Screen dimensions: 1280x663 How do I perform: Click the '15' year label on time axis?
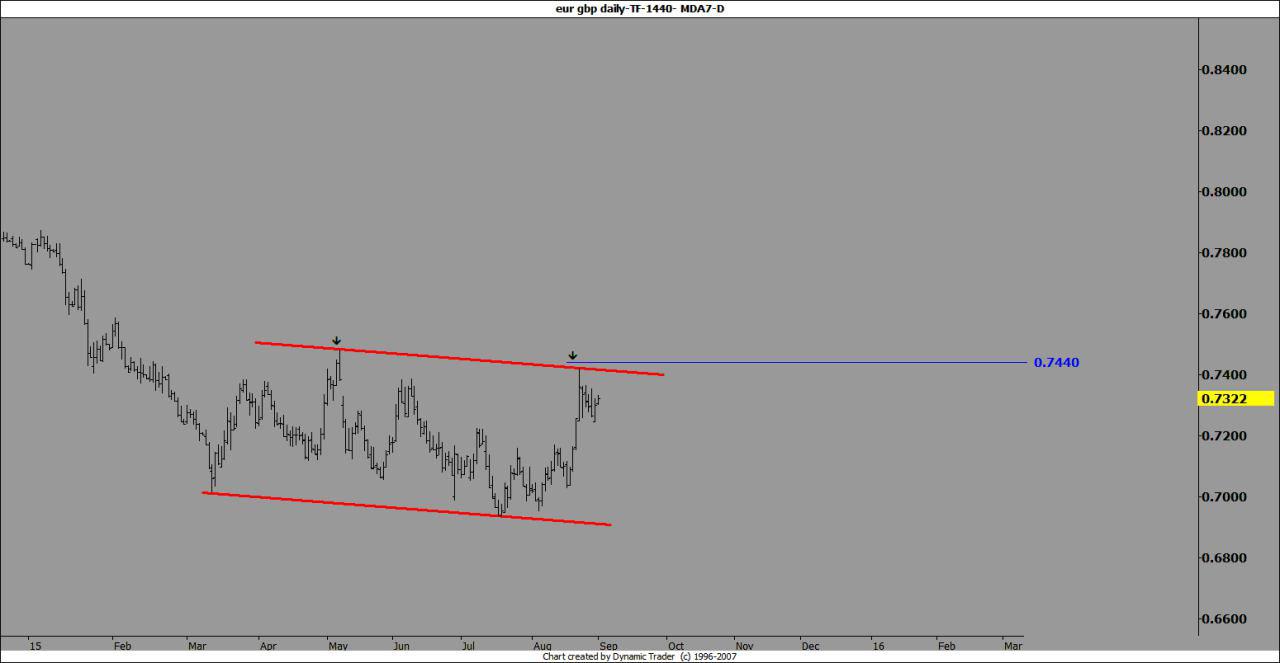click(x=36, y=646)
